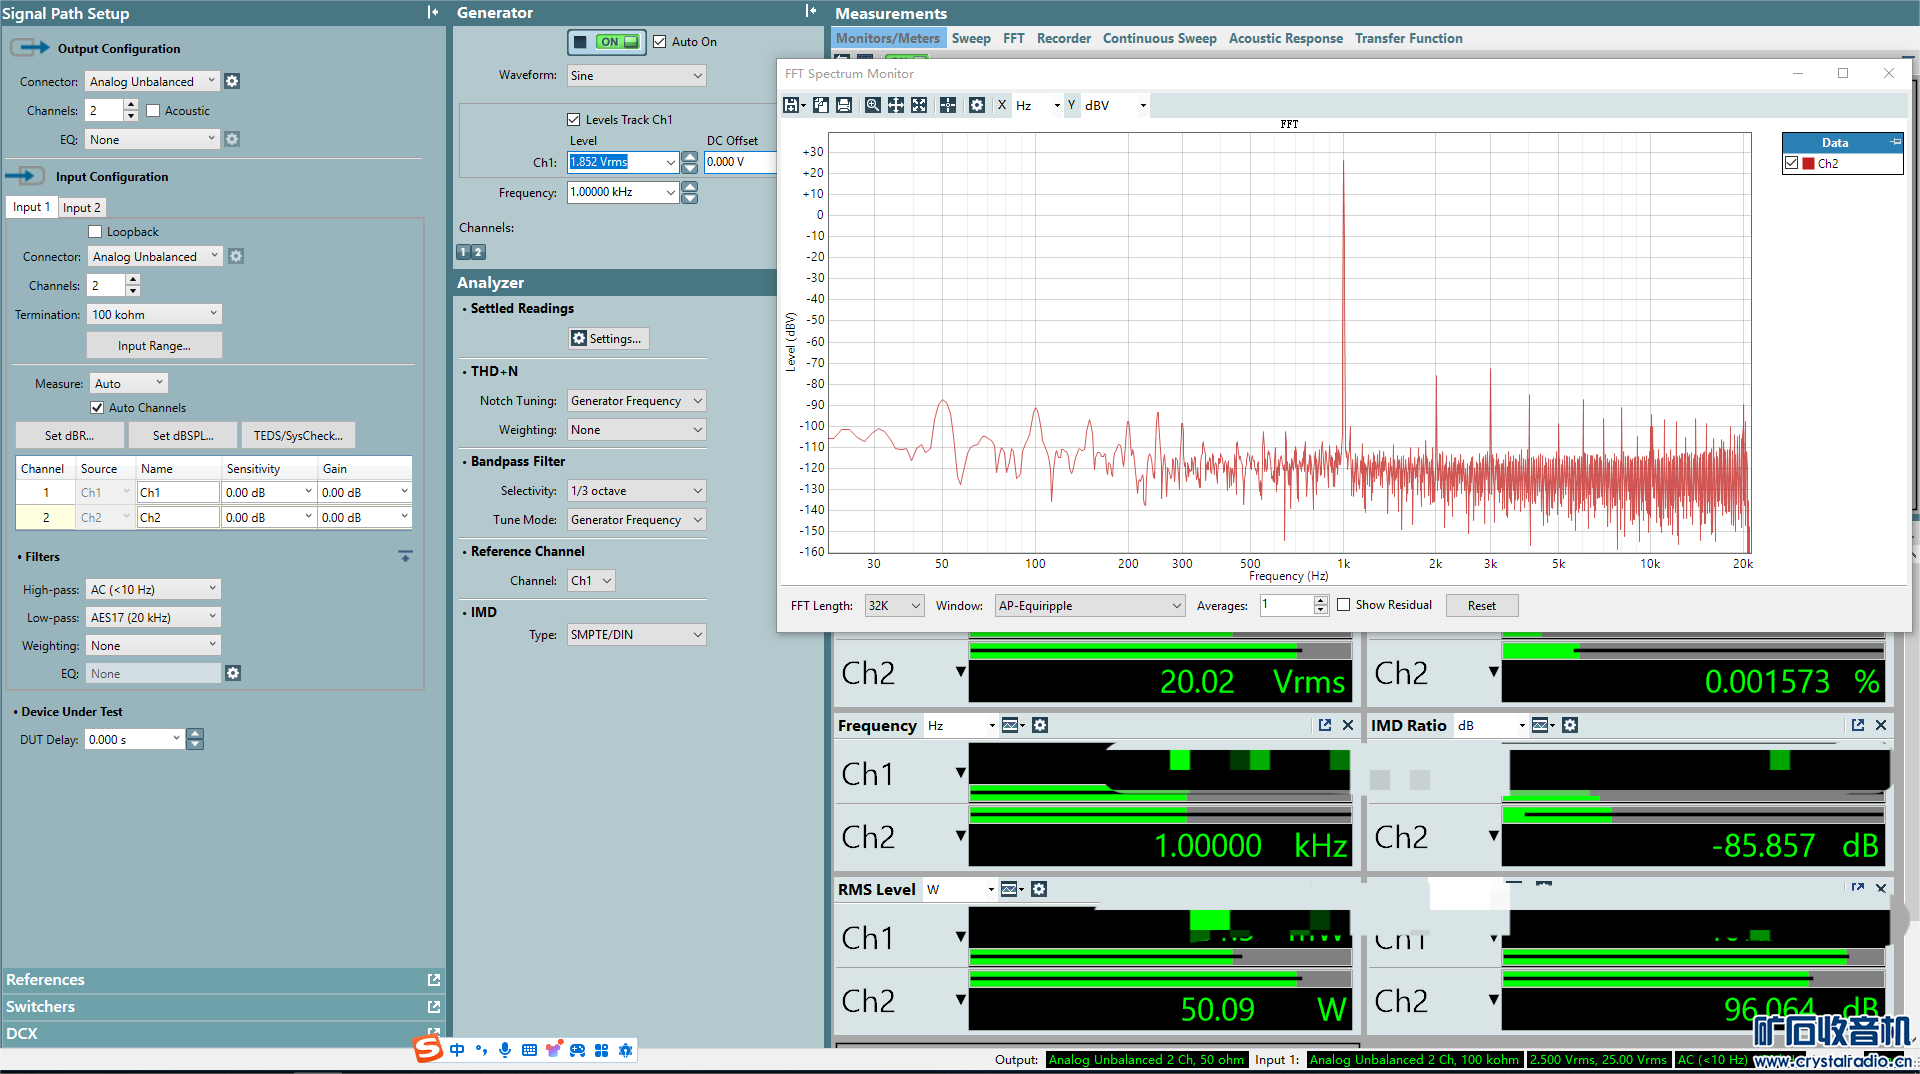1920x1074 pixels.
Task: Click the DUT Delay input field
Action: click(130, 740)
